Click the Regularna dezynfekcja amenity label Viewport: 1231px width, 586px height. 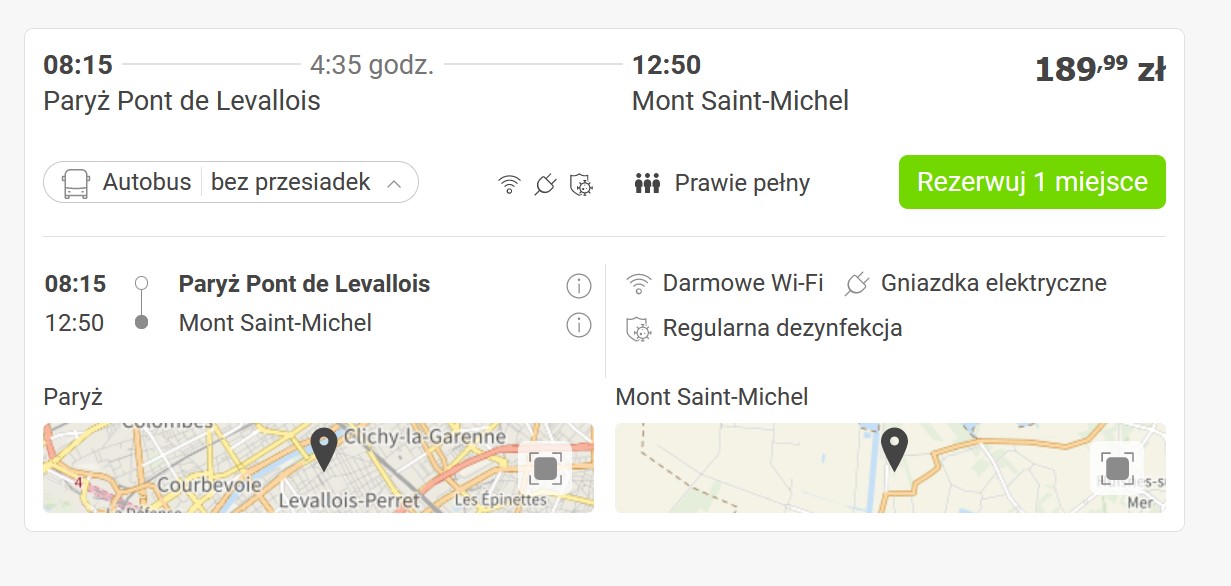tap(782, 328)
